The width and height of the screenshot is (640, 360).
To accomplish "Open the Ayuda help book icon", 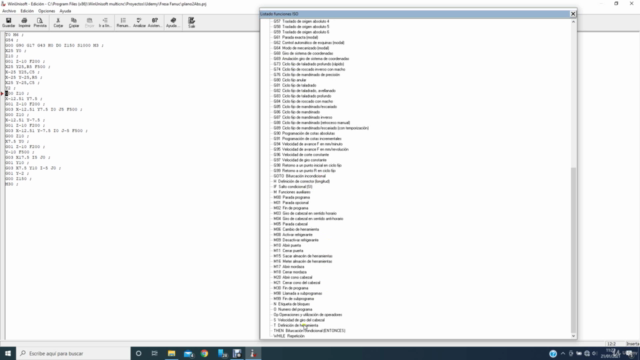I will (173, 22).
